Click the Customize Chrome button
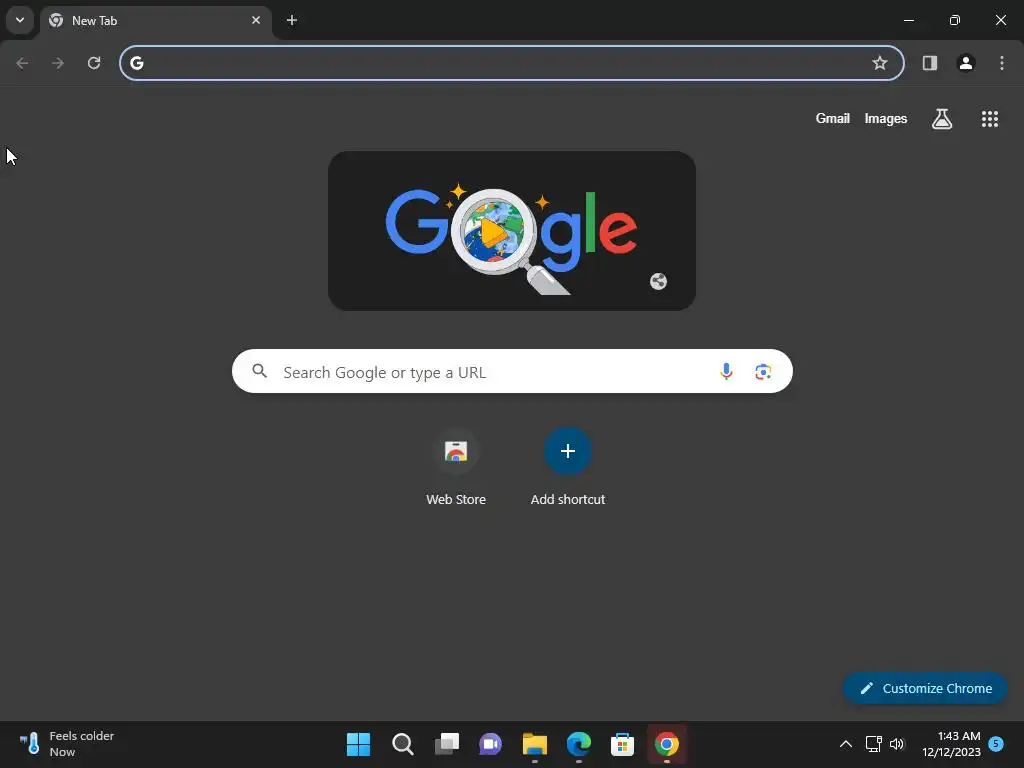Image resolution: width=1024 pixels, height=768 pixels. [x=925, y=688]
